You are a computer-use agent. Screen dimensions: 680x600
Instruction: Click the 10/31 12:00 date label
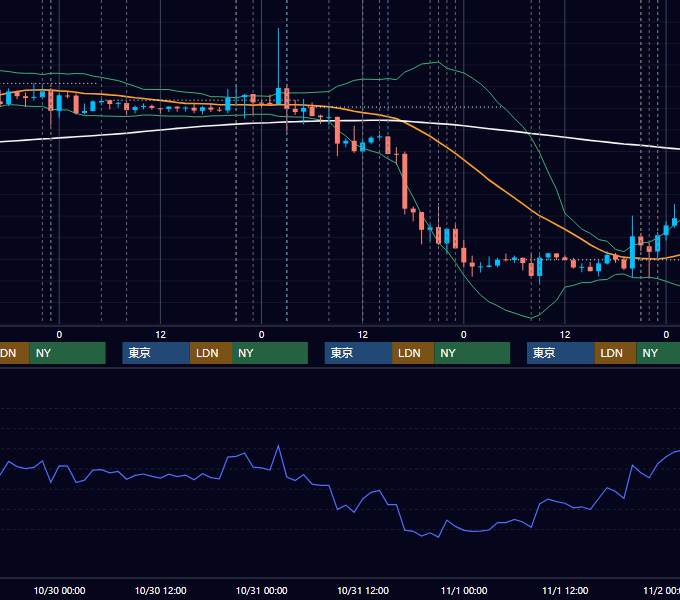coord(363,590)
